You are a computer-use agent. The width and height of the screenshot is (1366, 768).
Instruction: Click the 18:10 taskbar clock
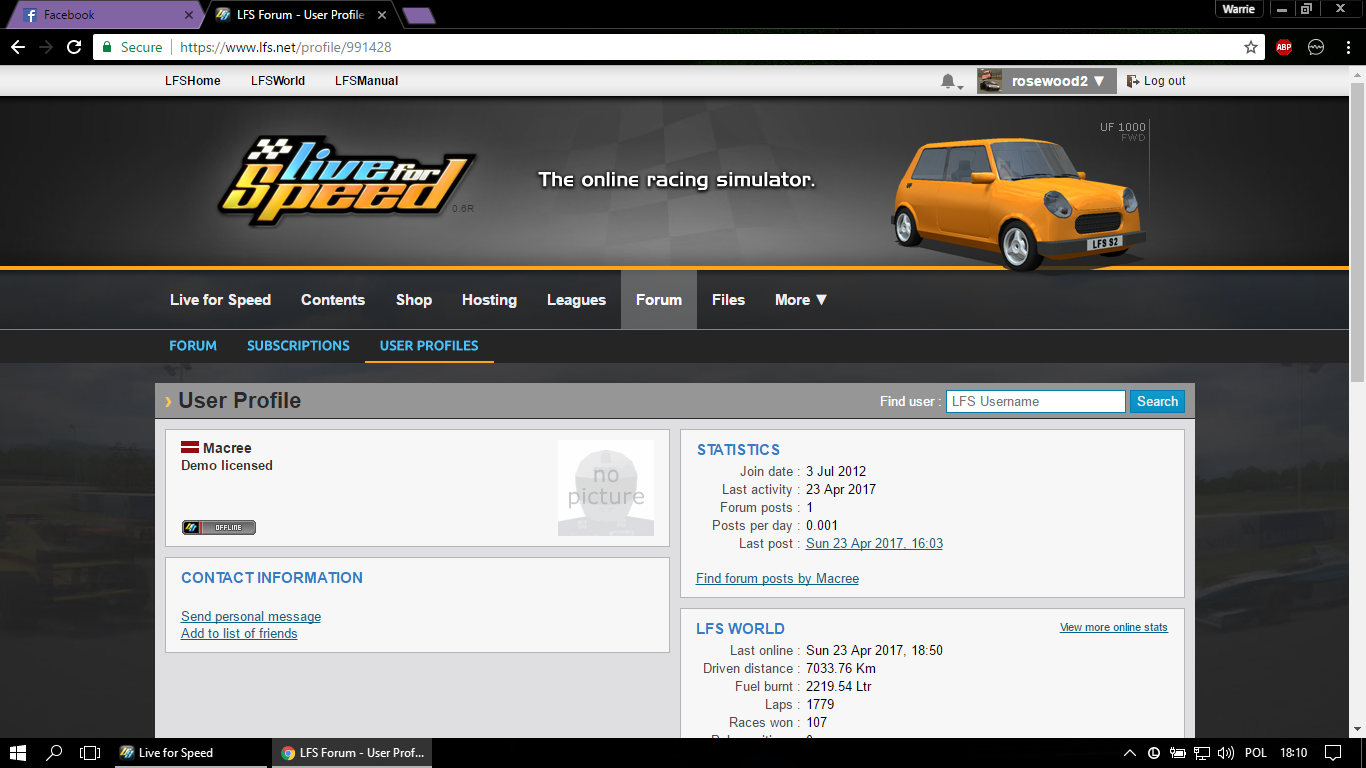point(1293,753)
